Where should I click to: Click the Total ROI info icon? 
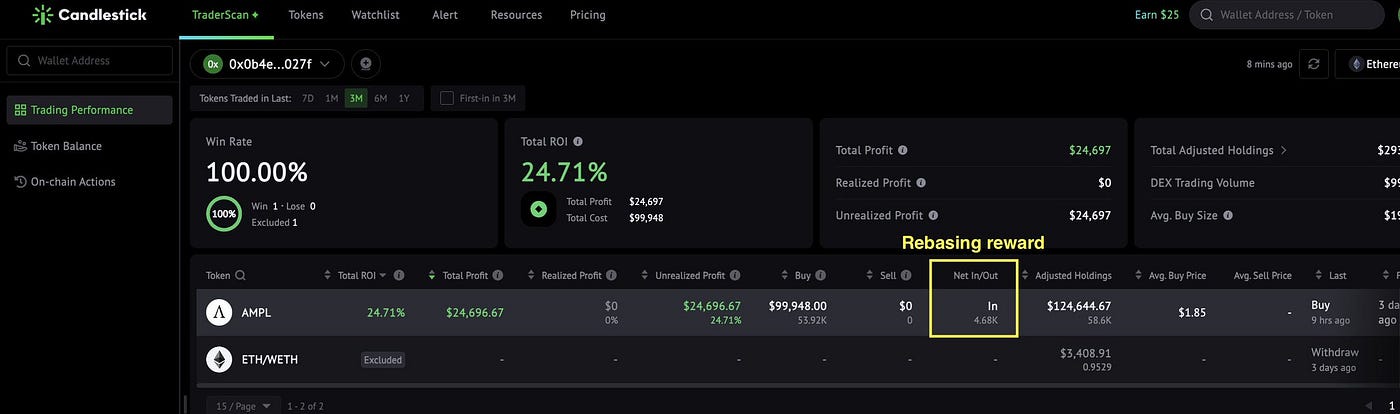[578, 142]
